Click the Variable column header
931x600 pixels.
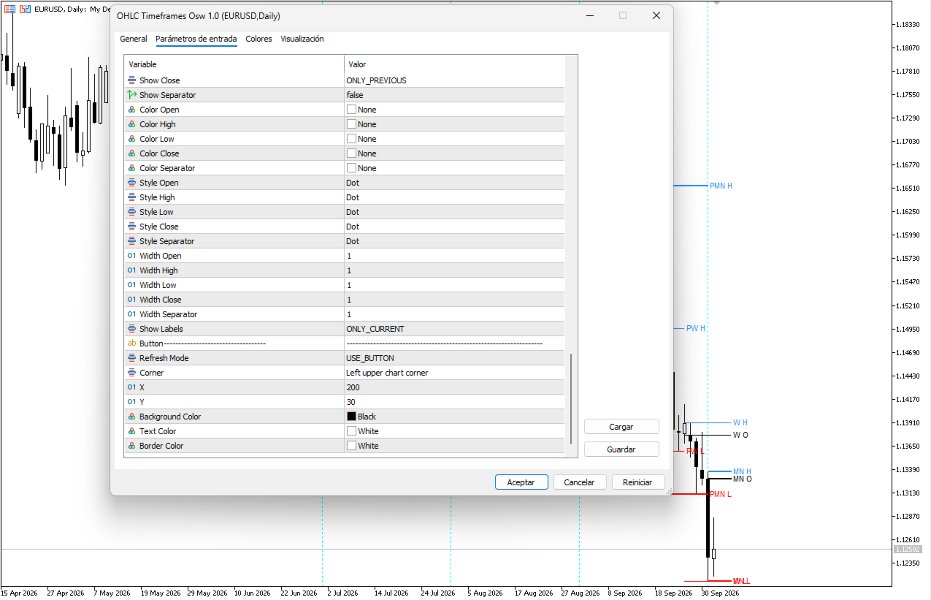(234, 64)
